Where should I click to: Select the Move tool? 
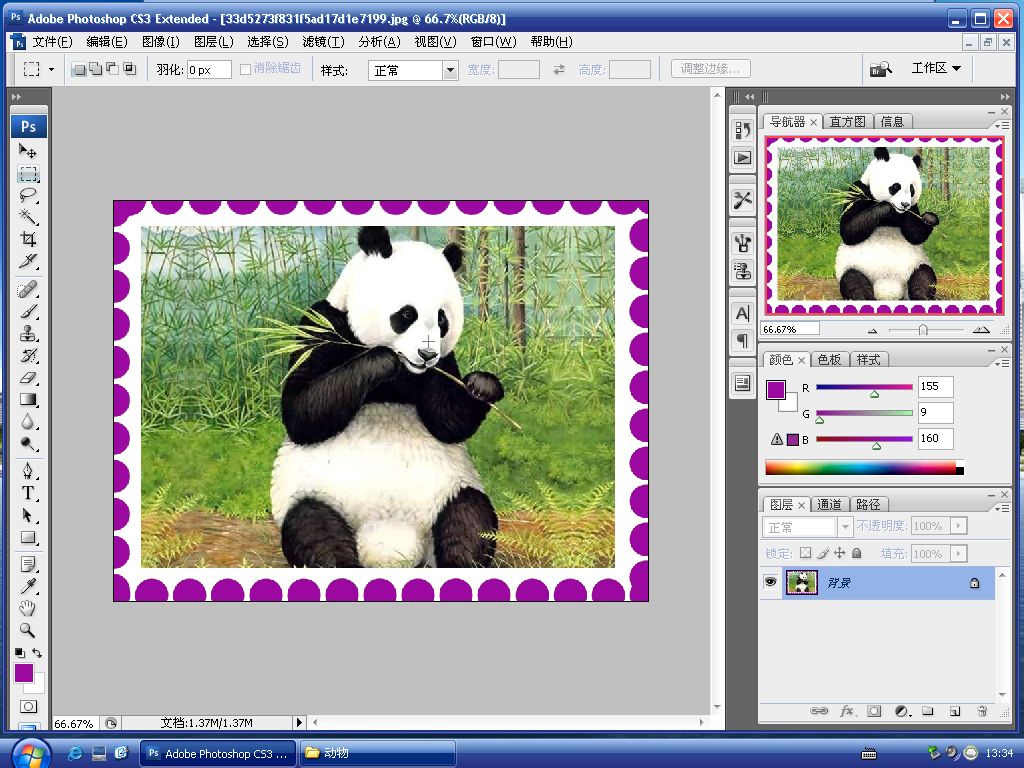click(x=27, y=148)
